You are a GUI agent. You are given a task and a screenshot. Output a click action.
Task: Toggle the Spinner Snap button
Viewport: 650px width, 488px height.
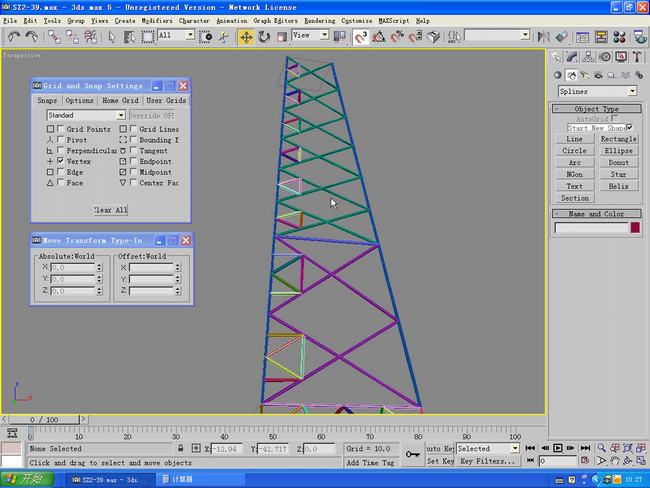pyautogui.click(x=415, y=37)
